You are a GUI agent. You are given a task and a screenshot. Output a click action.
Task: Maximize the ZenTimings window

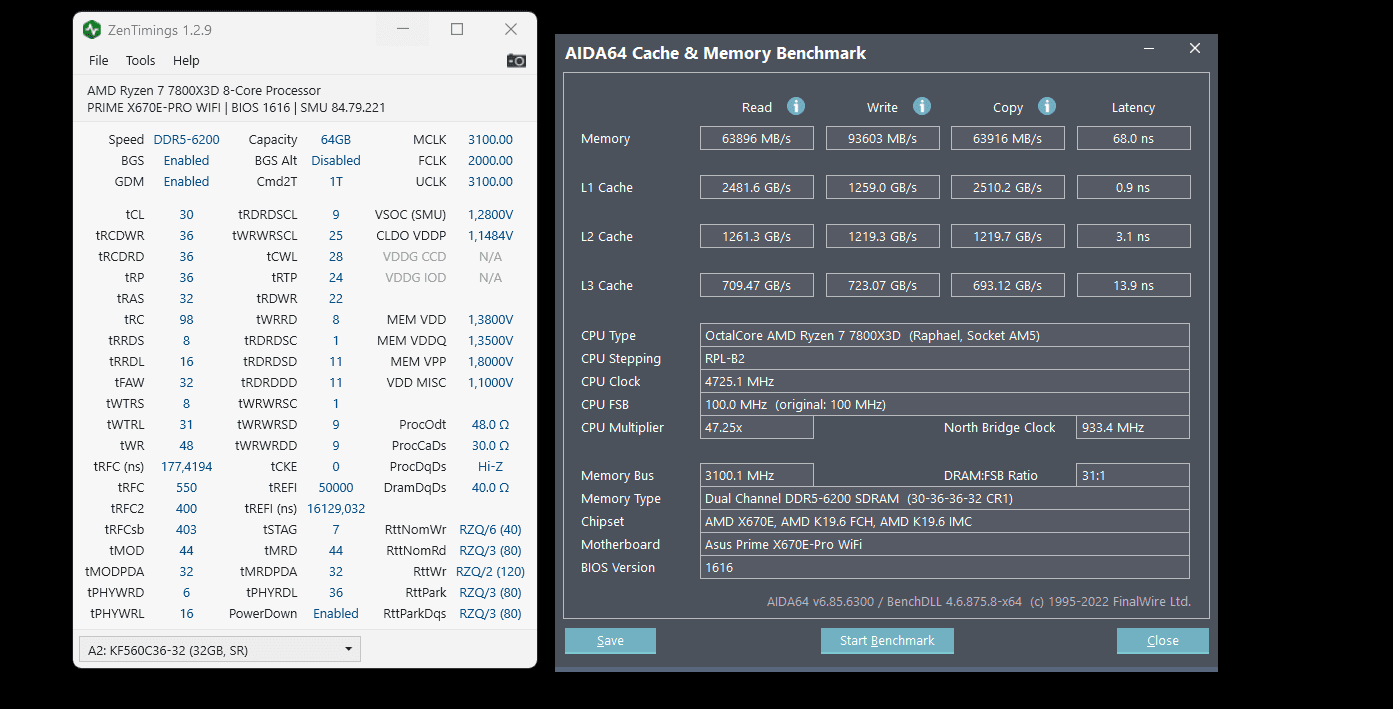tap(457, 30)
